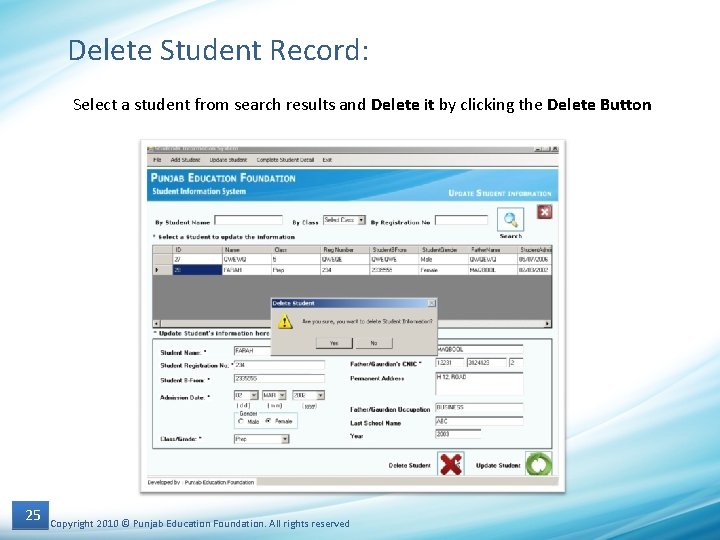Viewport: 720px width, 540px height.
Task: Open the Update Student menu
Action: click(x=228, y=160)
